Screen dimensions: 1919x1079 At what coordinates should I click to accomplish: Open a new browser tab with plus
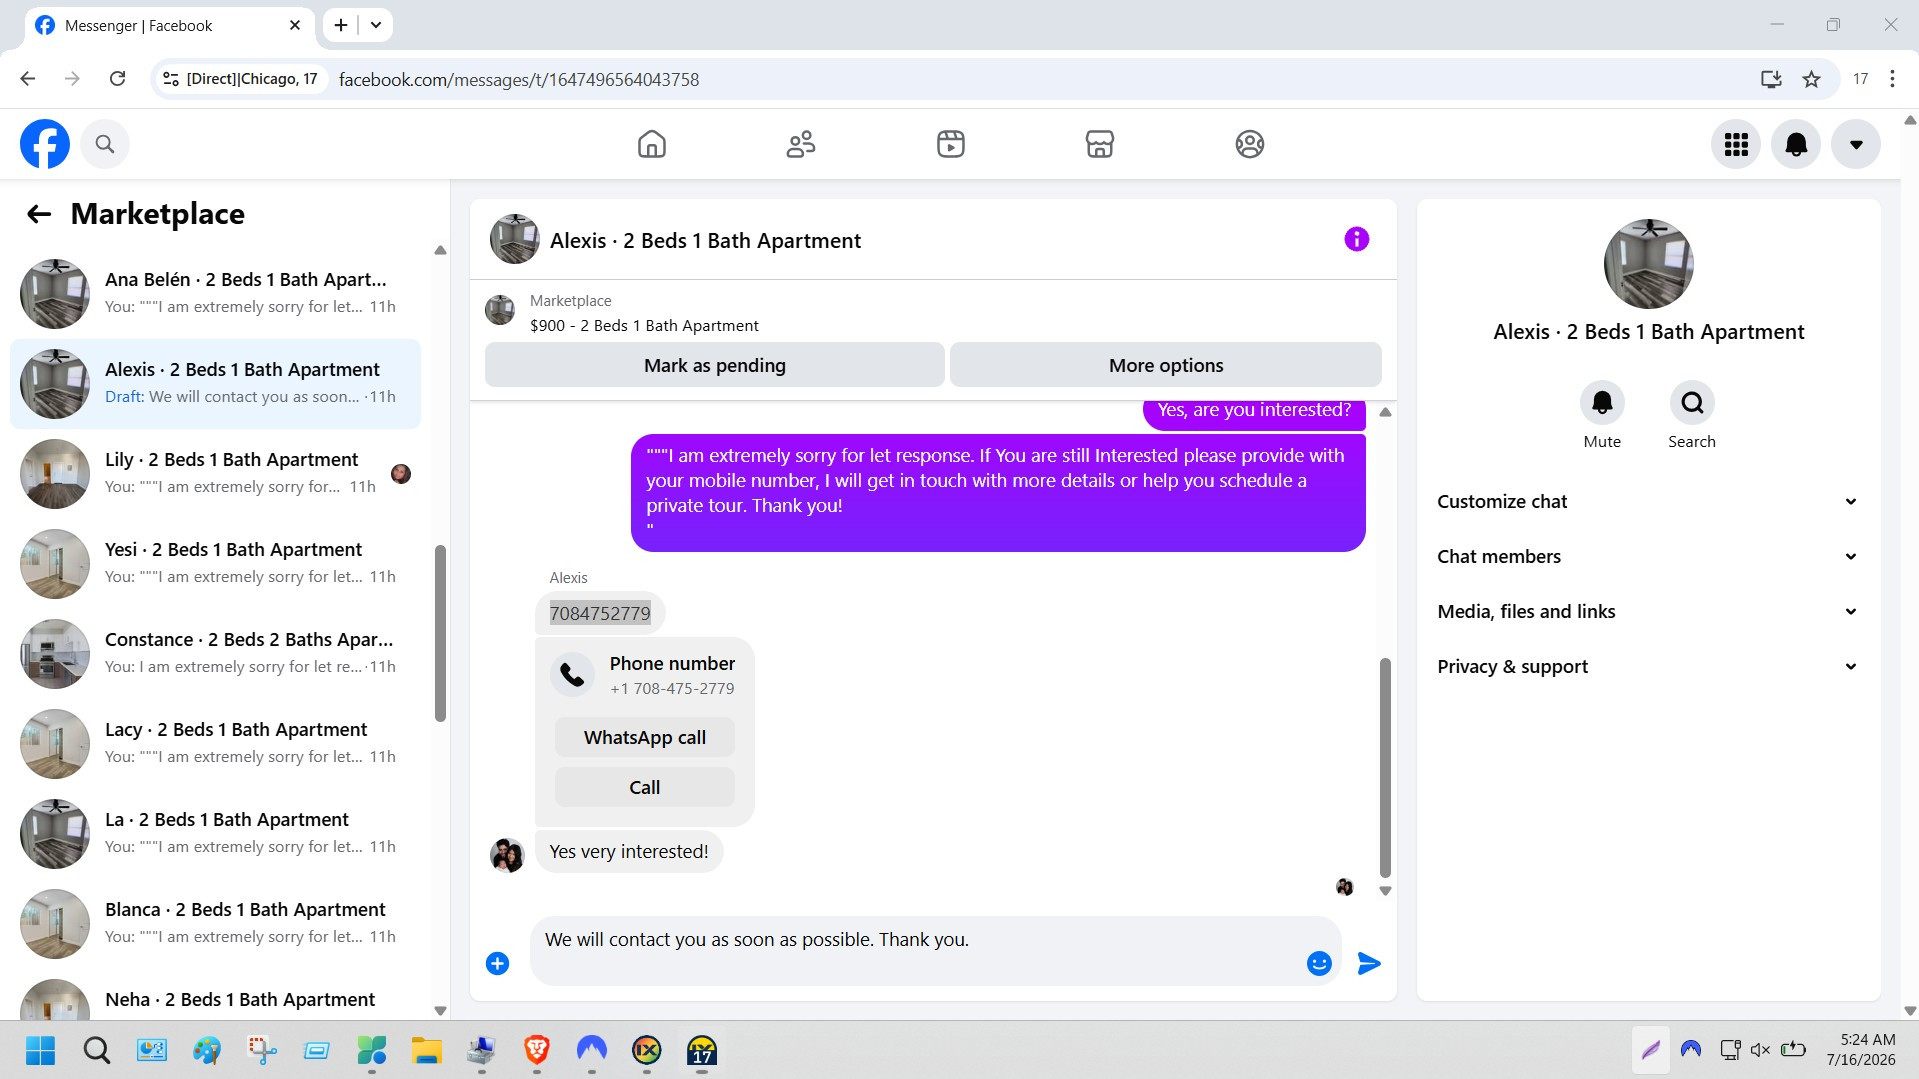point(341,25)
